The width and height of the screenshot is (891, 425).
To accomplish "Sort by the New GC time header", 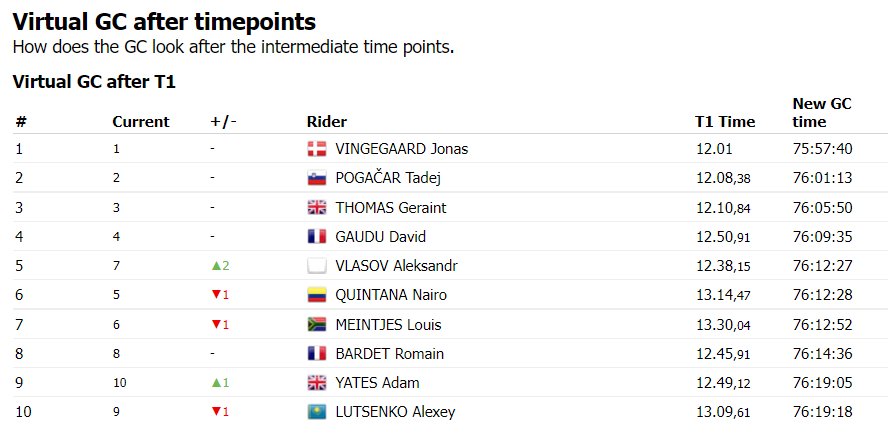I will click(x=821, y=112).
